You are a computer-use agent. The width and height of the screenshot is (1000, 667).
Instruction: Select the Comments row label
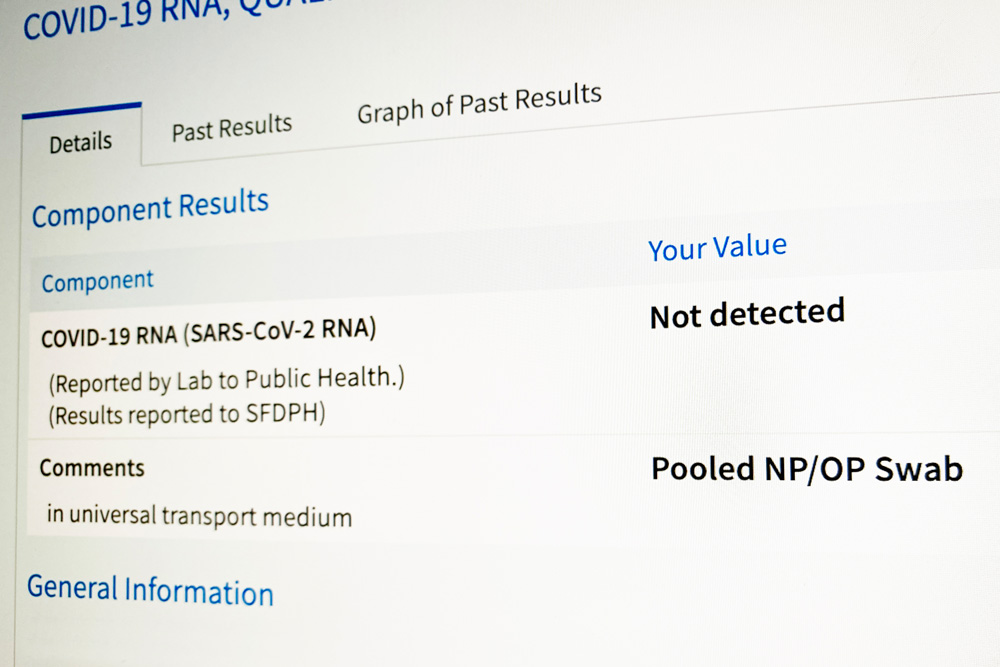(x=92, y=468)
